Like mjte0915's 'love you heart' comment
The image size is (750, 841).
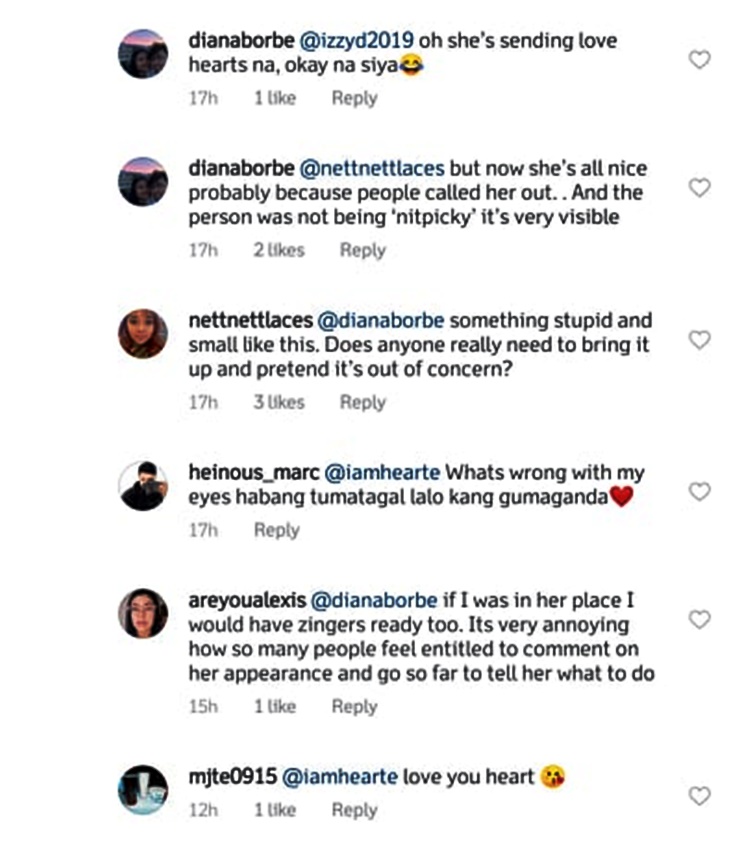[x=700, y=796]
